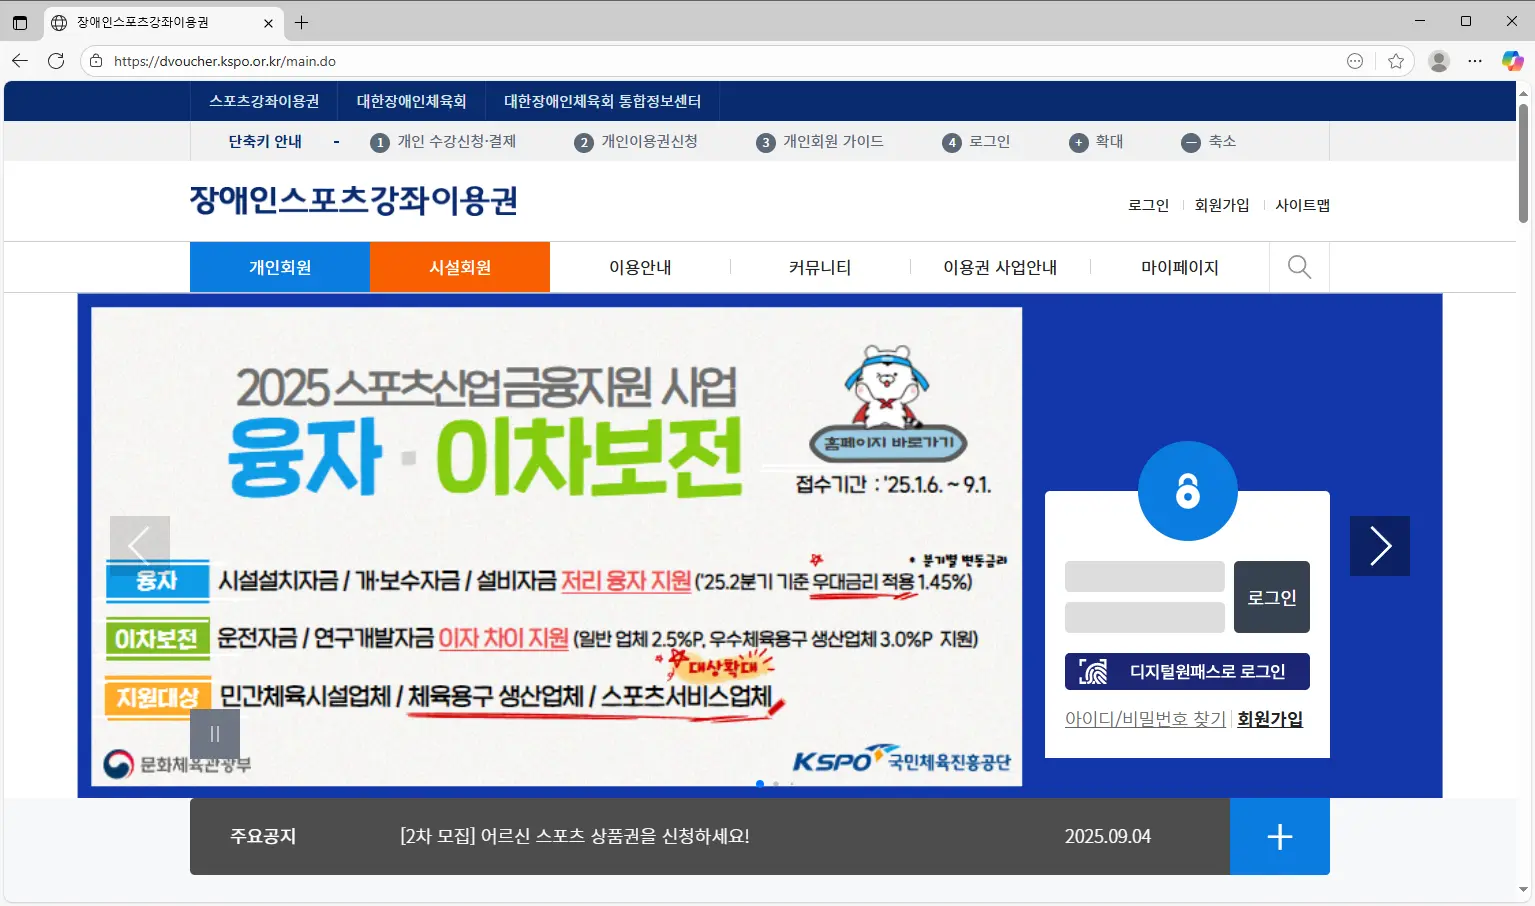Click the blue padlock login circle icon
This screenshot has height=906, width=1535.
1187,491
